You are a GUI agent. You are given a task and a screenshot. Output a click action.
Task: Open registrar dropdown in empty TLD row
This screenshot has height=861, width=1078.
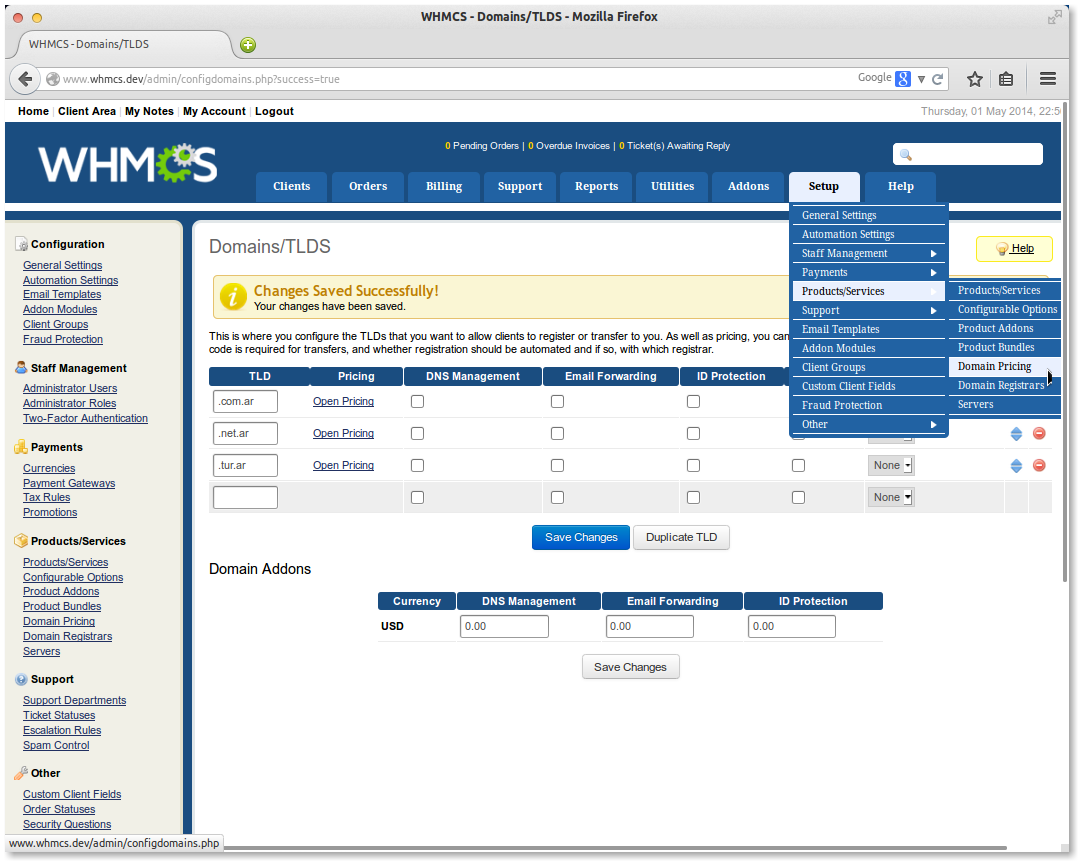click(x=891, y=497)
